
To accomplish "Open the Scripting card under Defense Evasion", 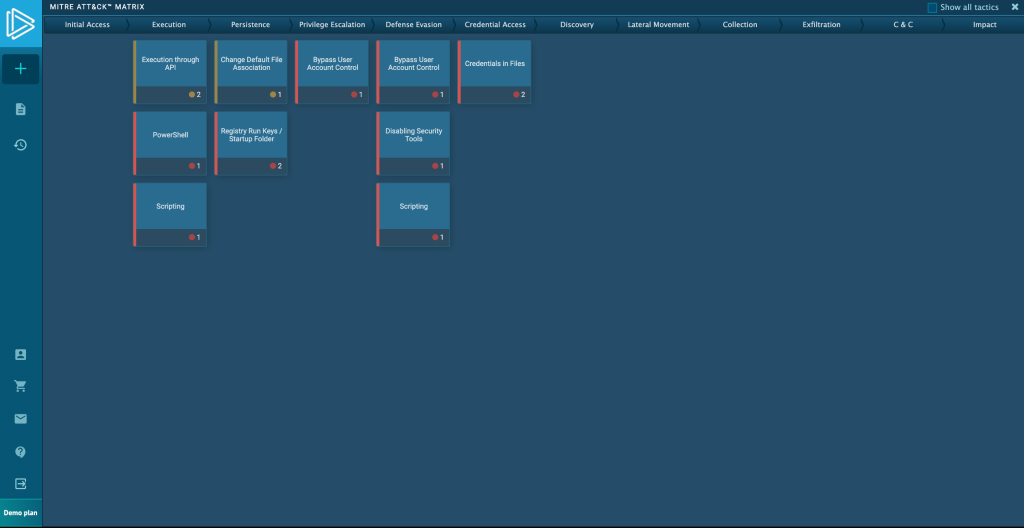I will [x=413, y=214].
